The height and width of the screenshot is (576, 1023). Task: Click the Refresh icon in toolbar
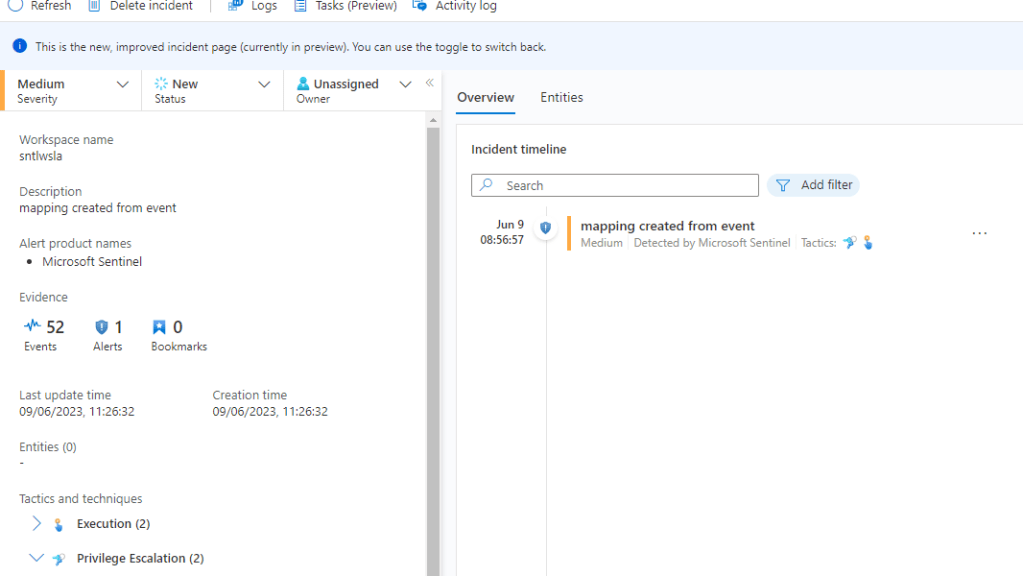click(x=16, y=6)
